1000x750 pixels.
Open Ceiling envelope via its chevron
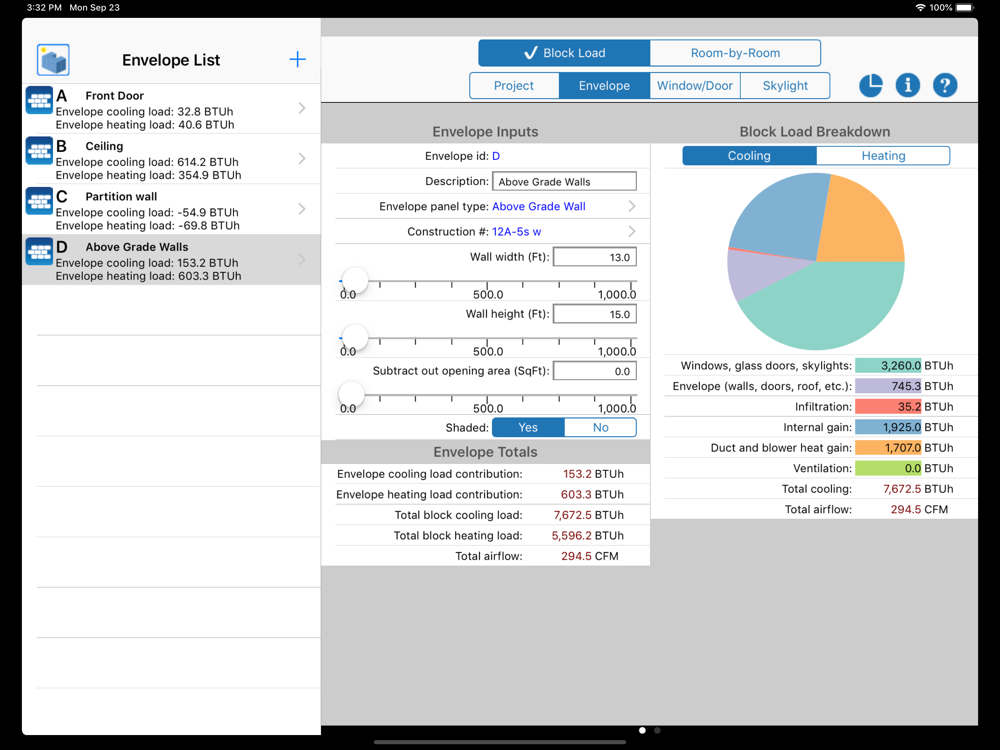302,159
